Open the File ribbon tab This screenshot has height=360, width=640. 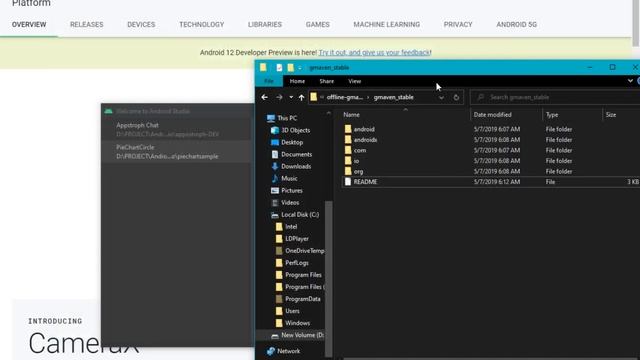[x=269, y=81]
